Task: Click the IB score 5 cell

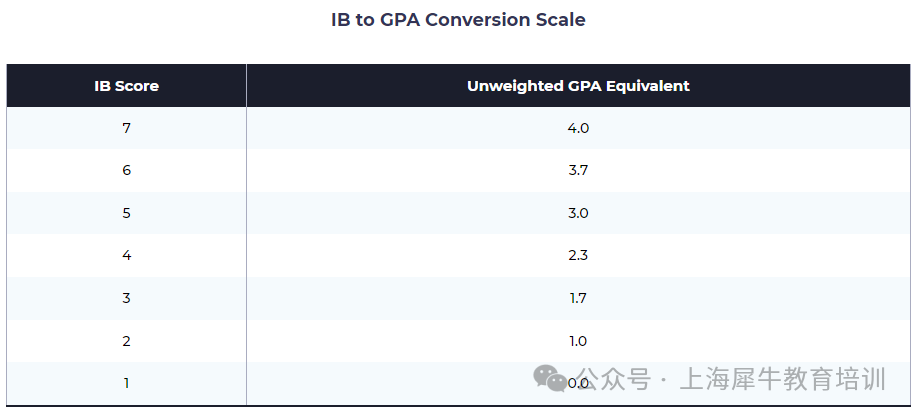Action: pos(126,213)
